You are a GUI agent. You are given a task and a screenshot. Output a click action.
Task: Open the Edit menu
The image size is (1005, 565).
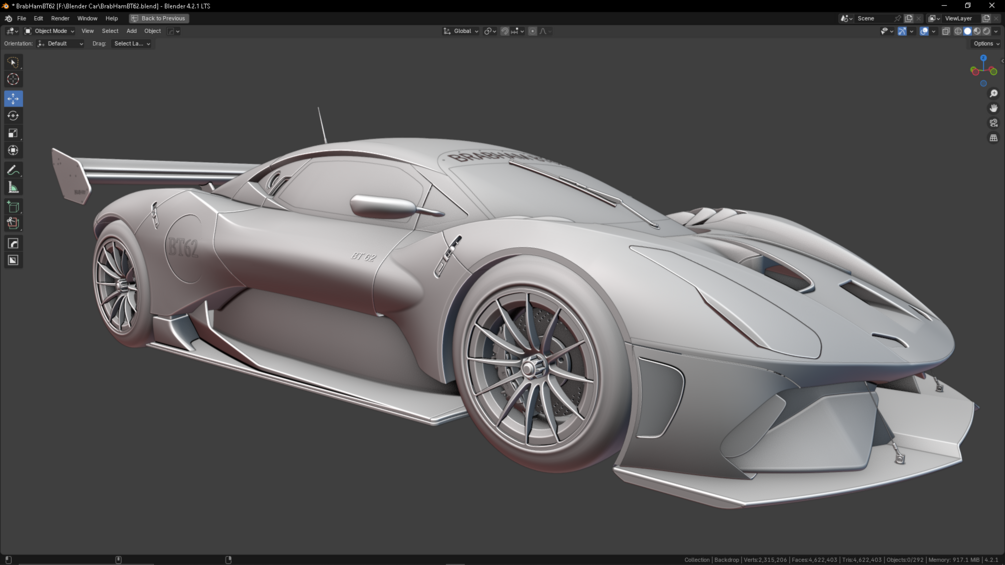click(38, 19)
